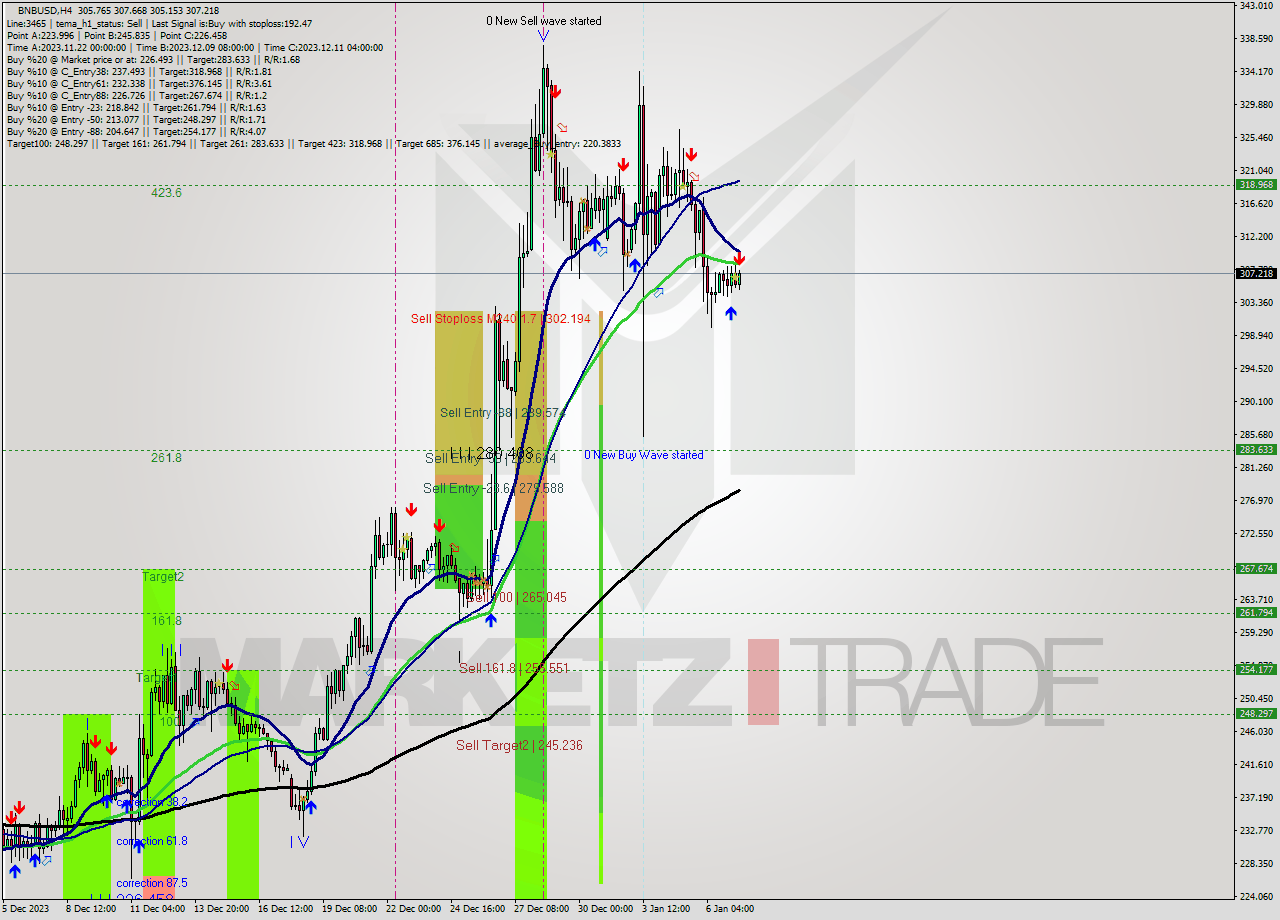The height and width of the screenshot is (920, 1280).
Task: Click the '3 Jan 12:00' time label
Action: pyautogui.click(x=667, y=909)
